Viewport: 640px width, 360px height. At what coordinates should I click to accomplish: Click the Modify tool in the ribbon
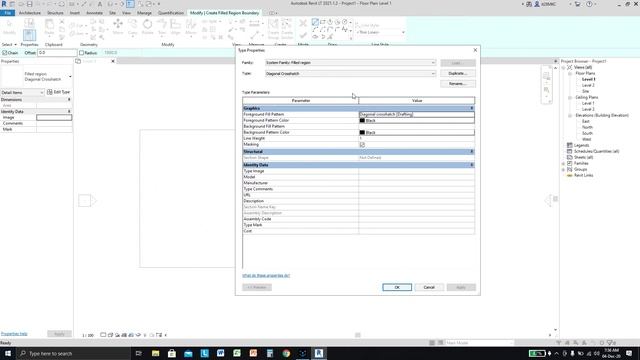click(9, 28)
